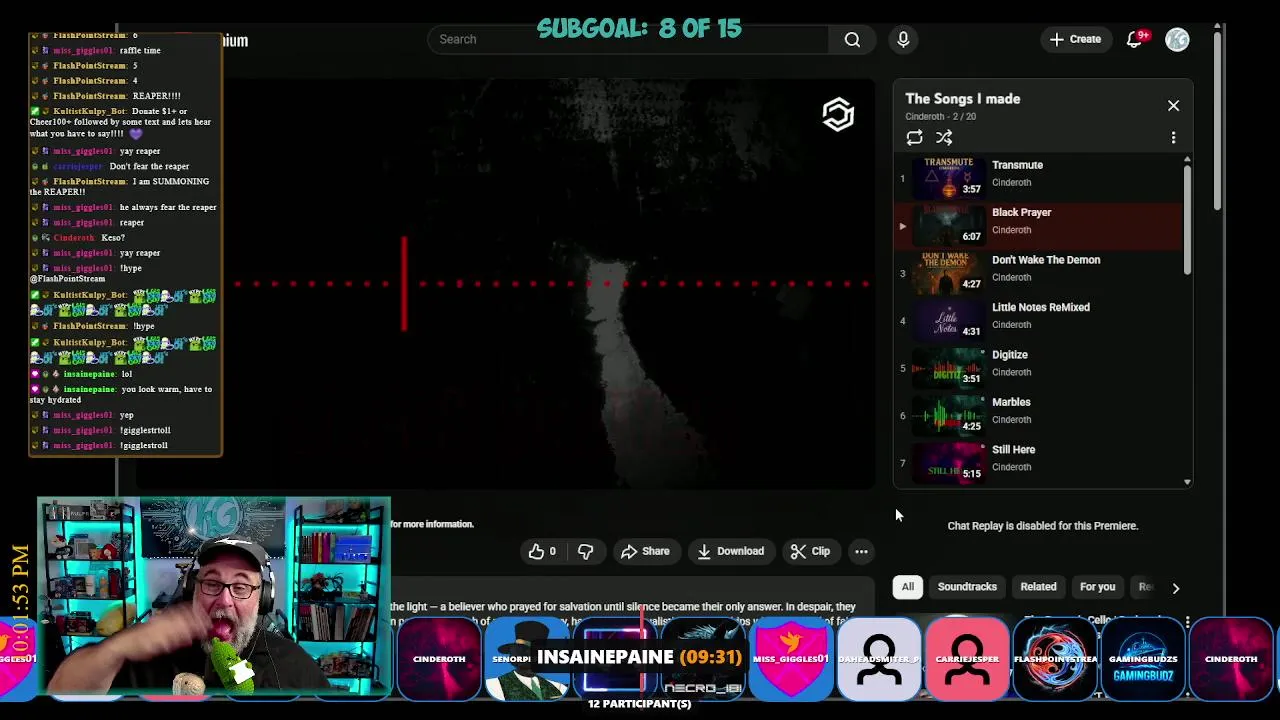Click the playlist scrollbar up arrow
The height and width of the screenshot is (720, 1280).
pos(1187,159)
